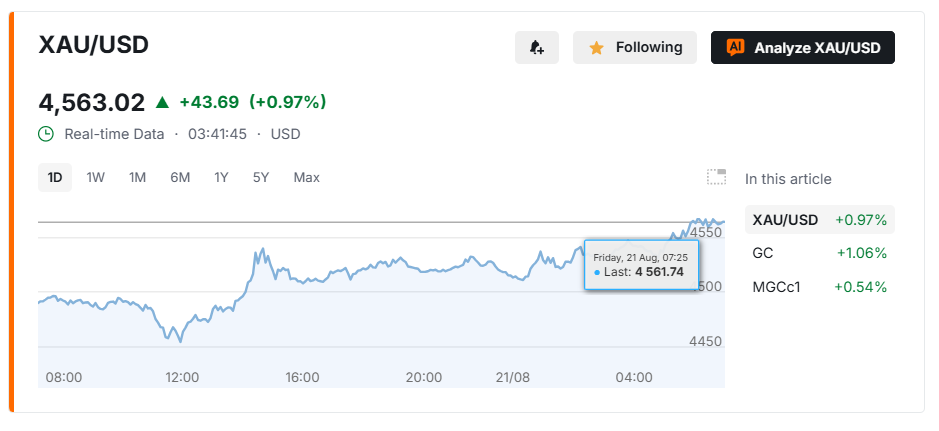939x431 pixels.
Task: Switch chart to 1Y range
Action: point(222,177)
